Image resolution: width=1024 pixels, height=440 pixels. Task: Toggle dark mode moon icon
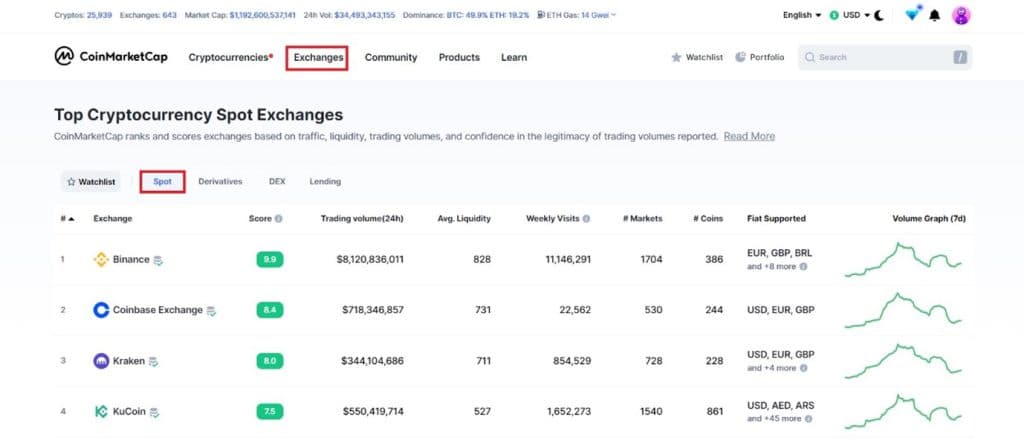click(879, 15)
